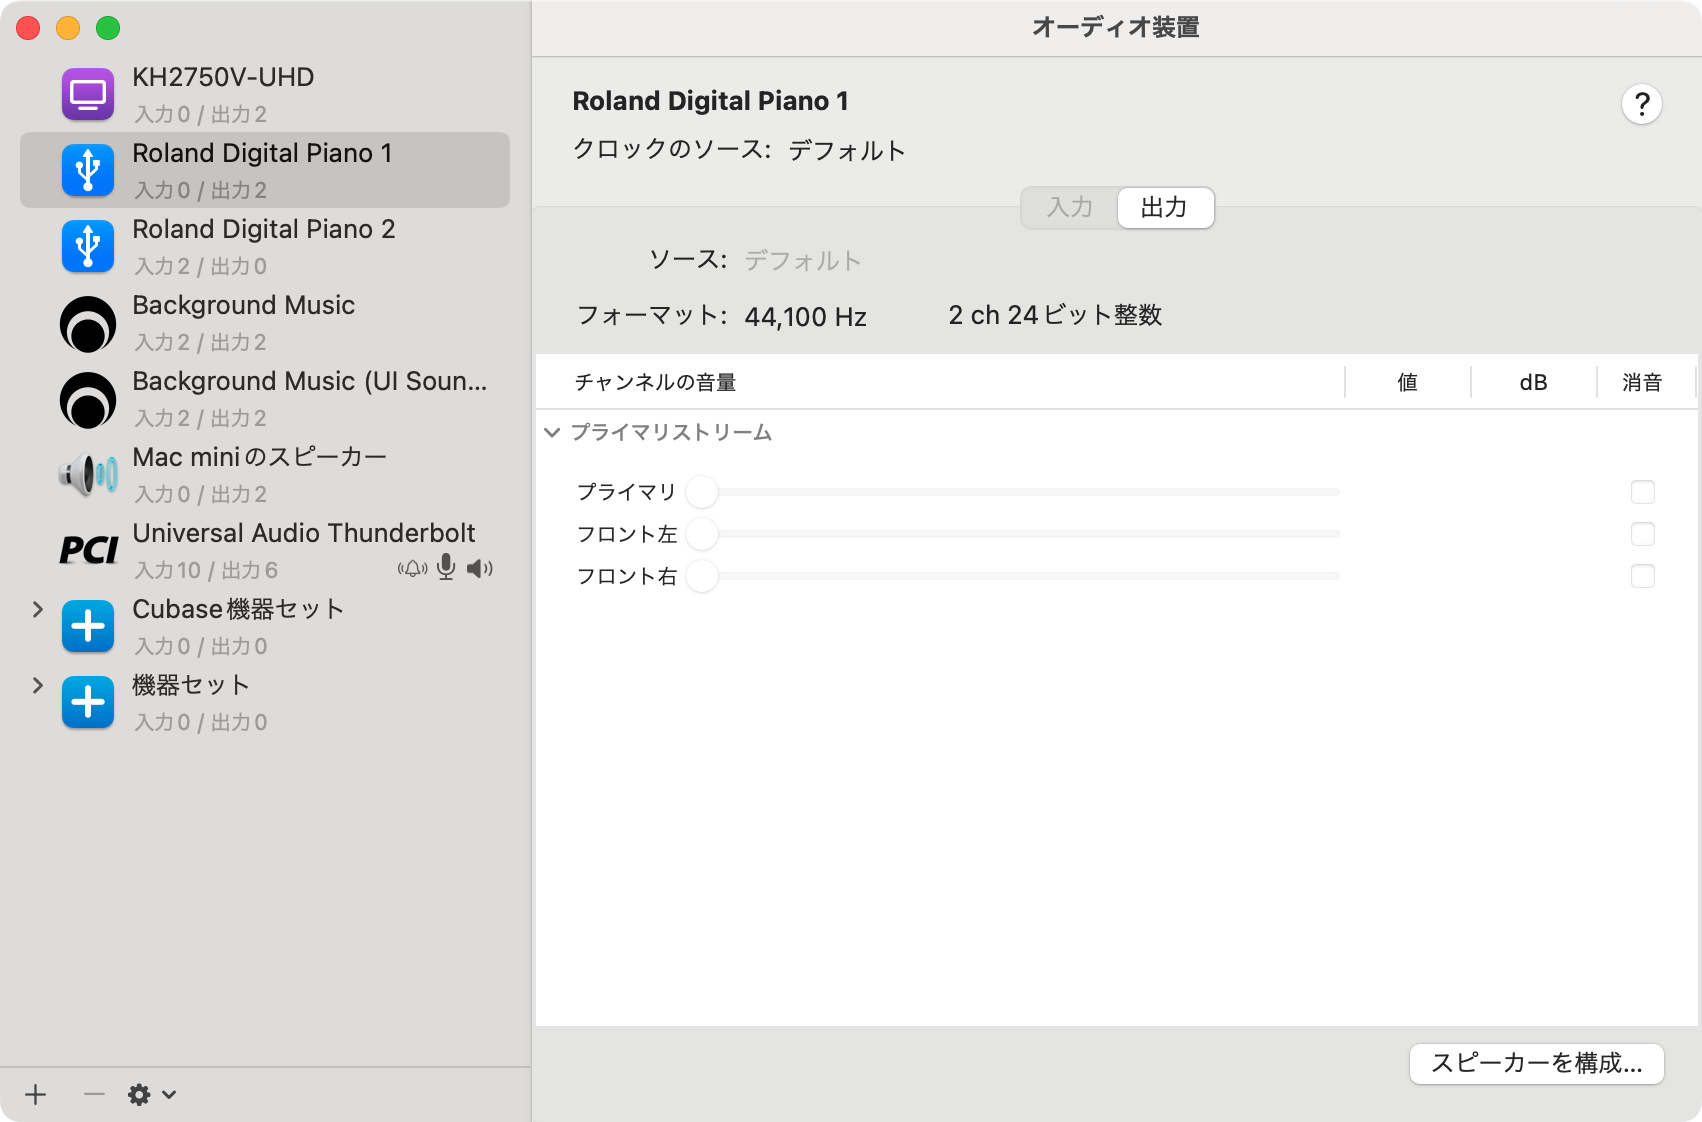This screenshot has width=1702, height=1122.
Task: Open help with the question mark button
Action: [1642, 104]
